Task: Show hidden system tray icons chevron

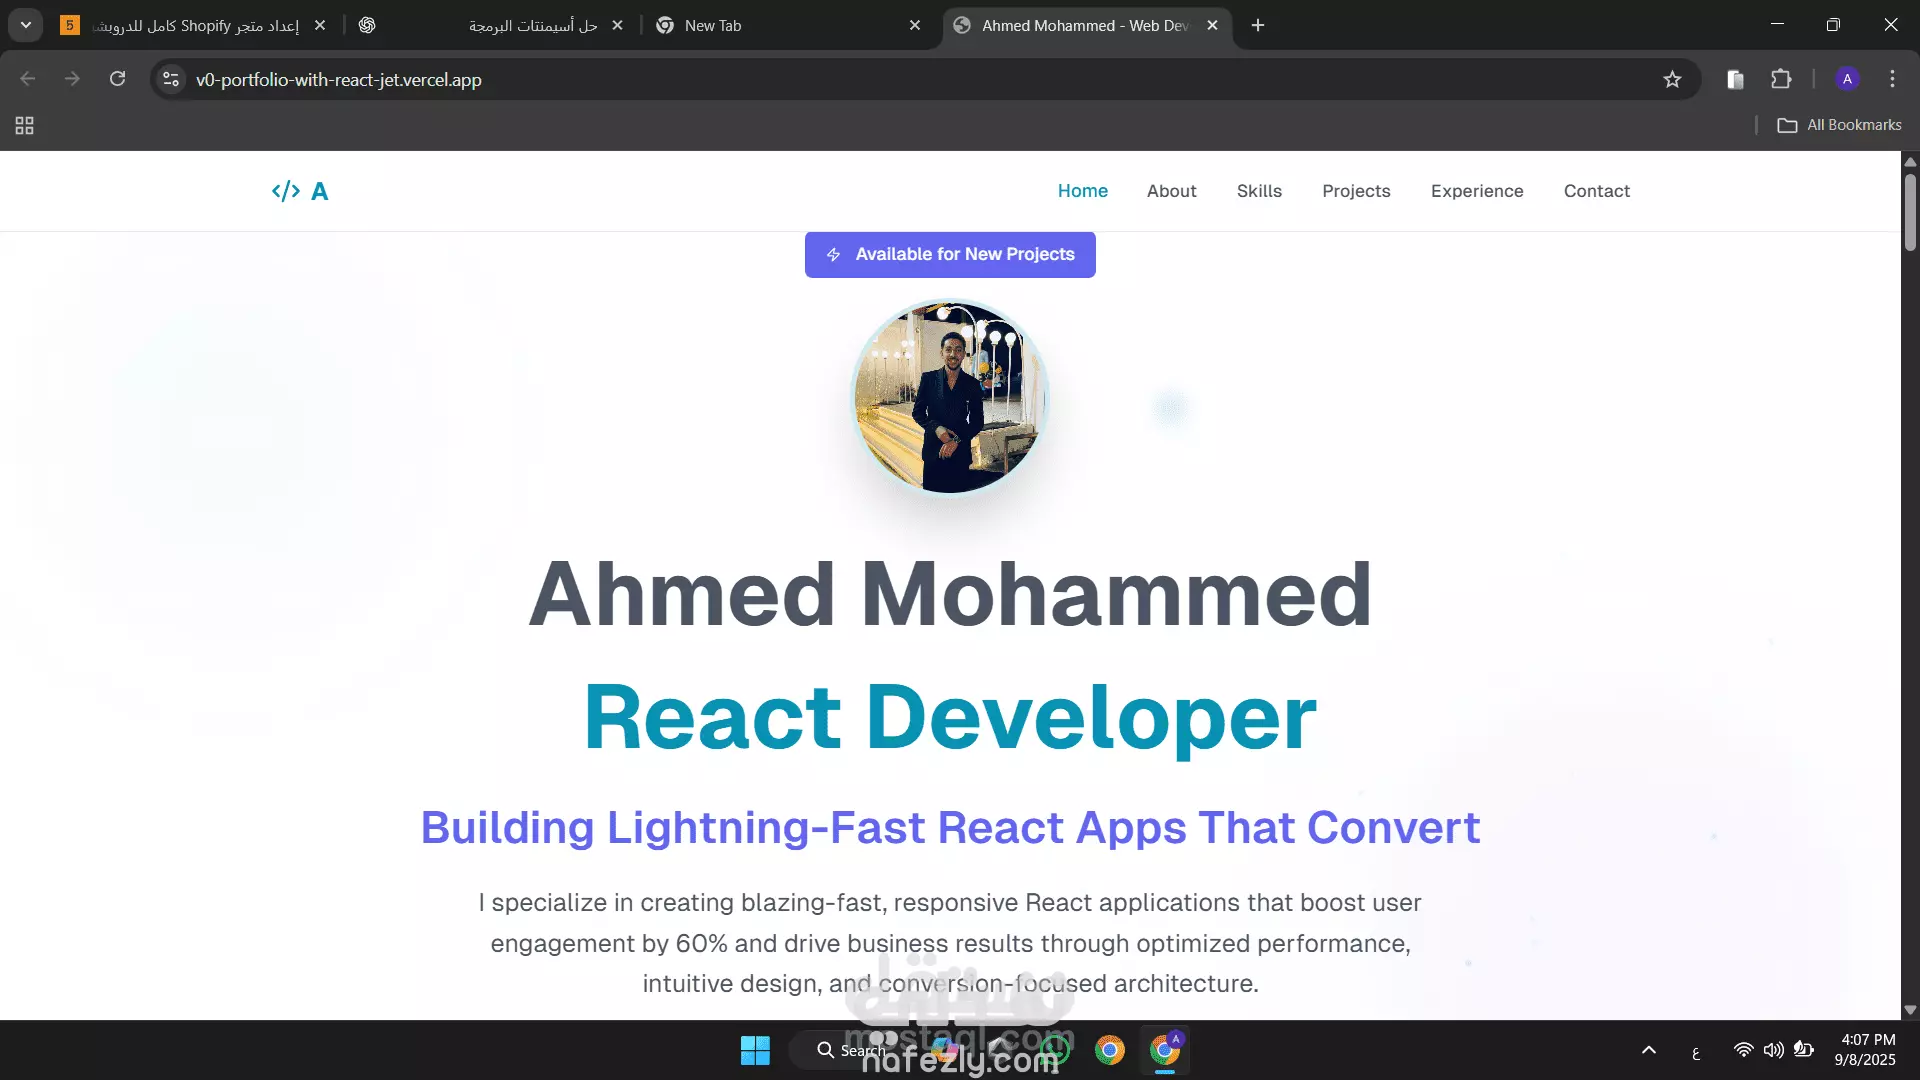Action: click(x=1649, y=1050)
